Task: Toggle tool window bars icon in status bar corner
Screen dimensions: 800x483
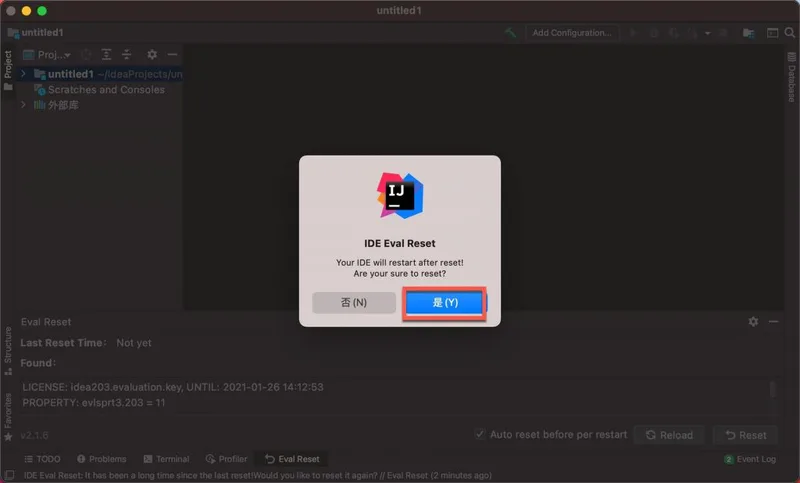Action: click(x=9, y=475)
